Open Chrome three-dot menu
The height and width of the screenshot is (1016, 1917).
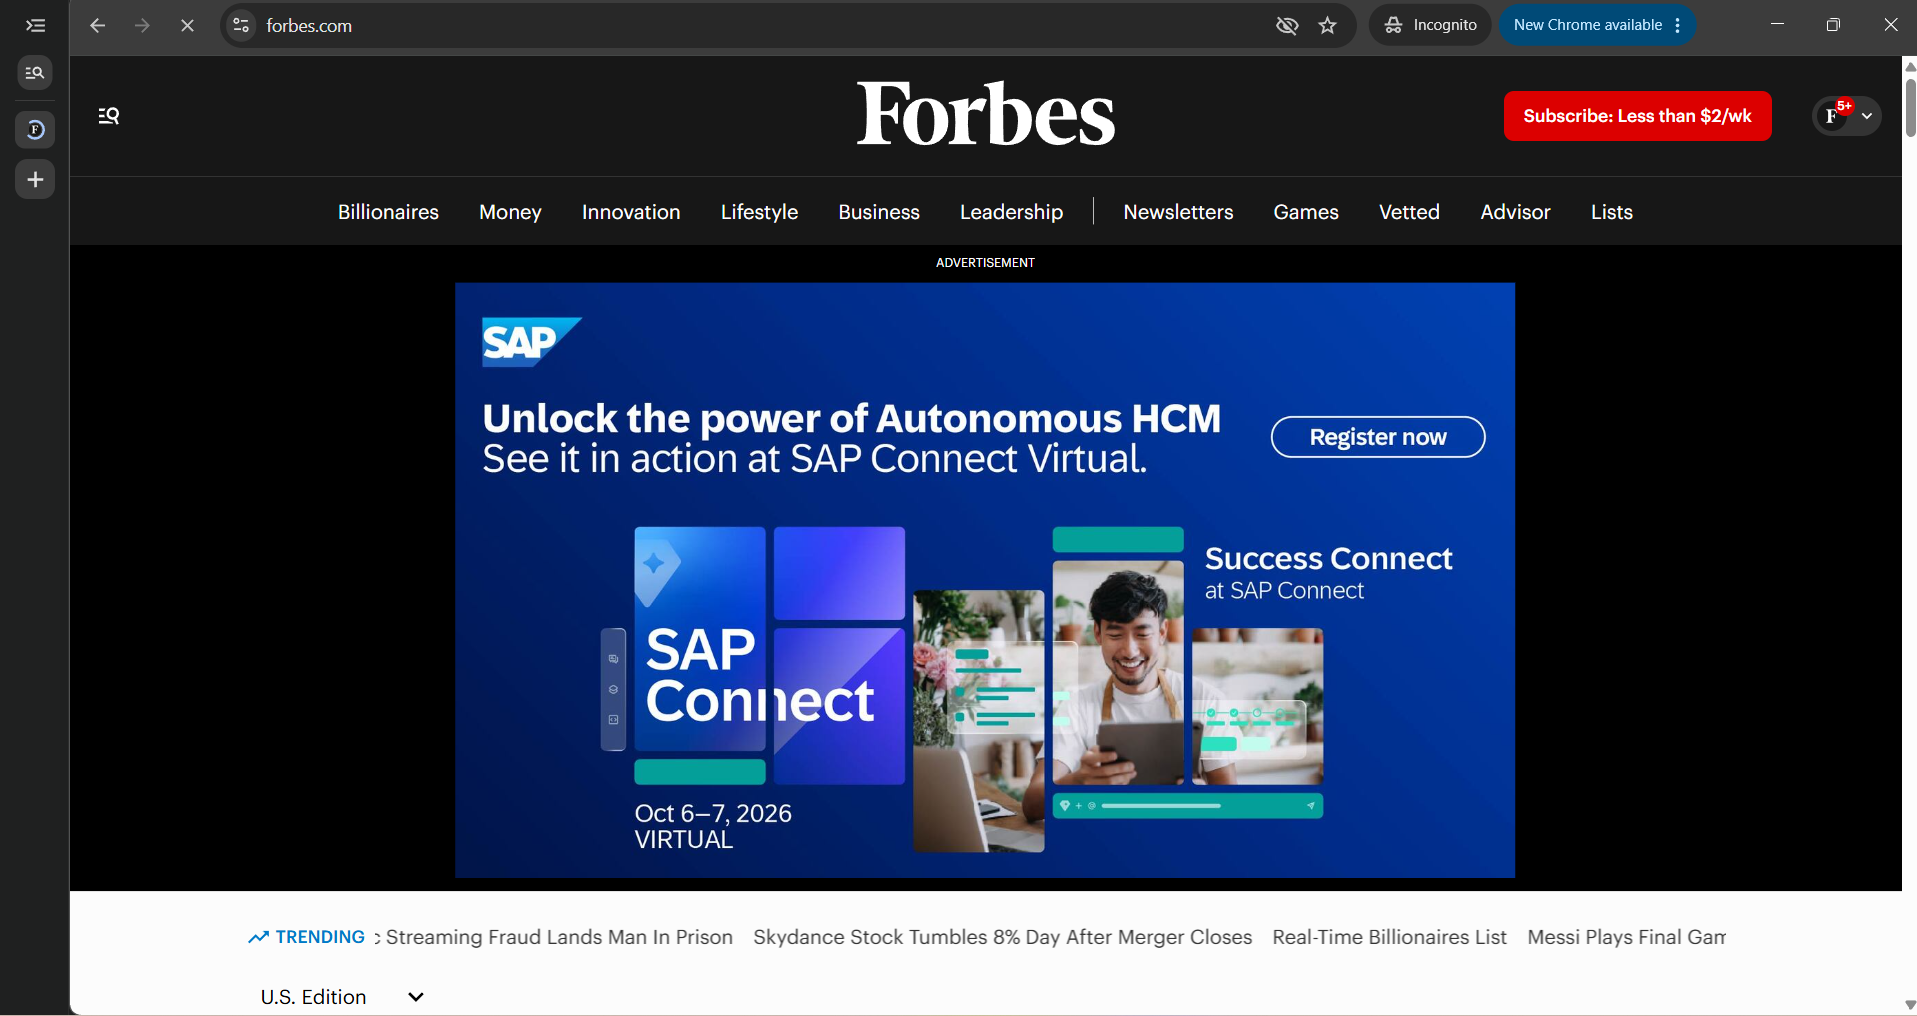(1678, 25)
